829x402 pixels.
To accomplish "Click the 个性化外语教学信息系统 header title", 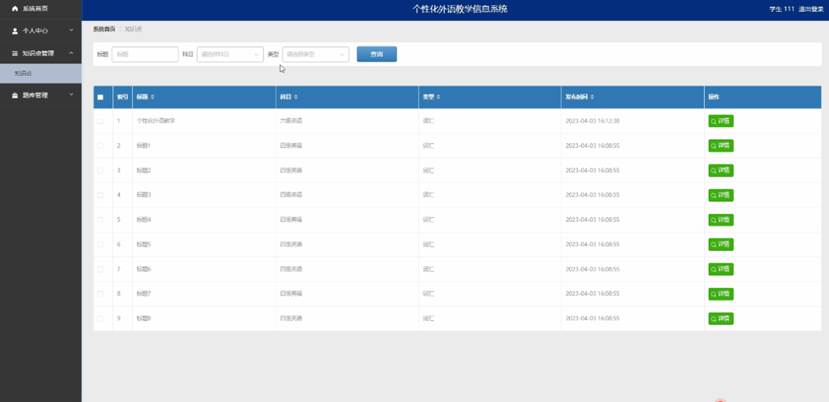I will tap(460, 9).
